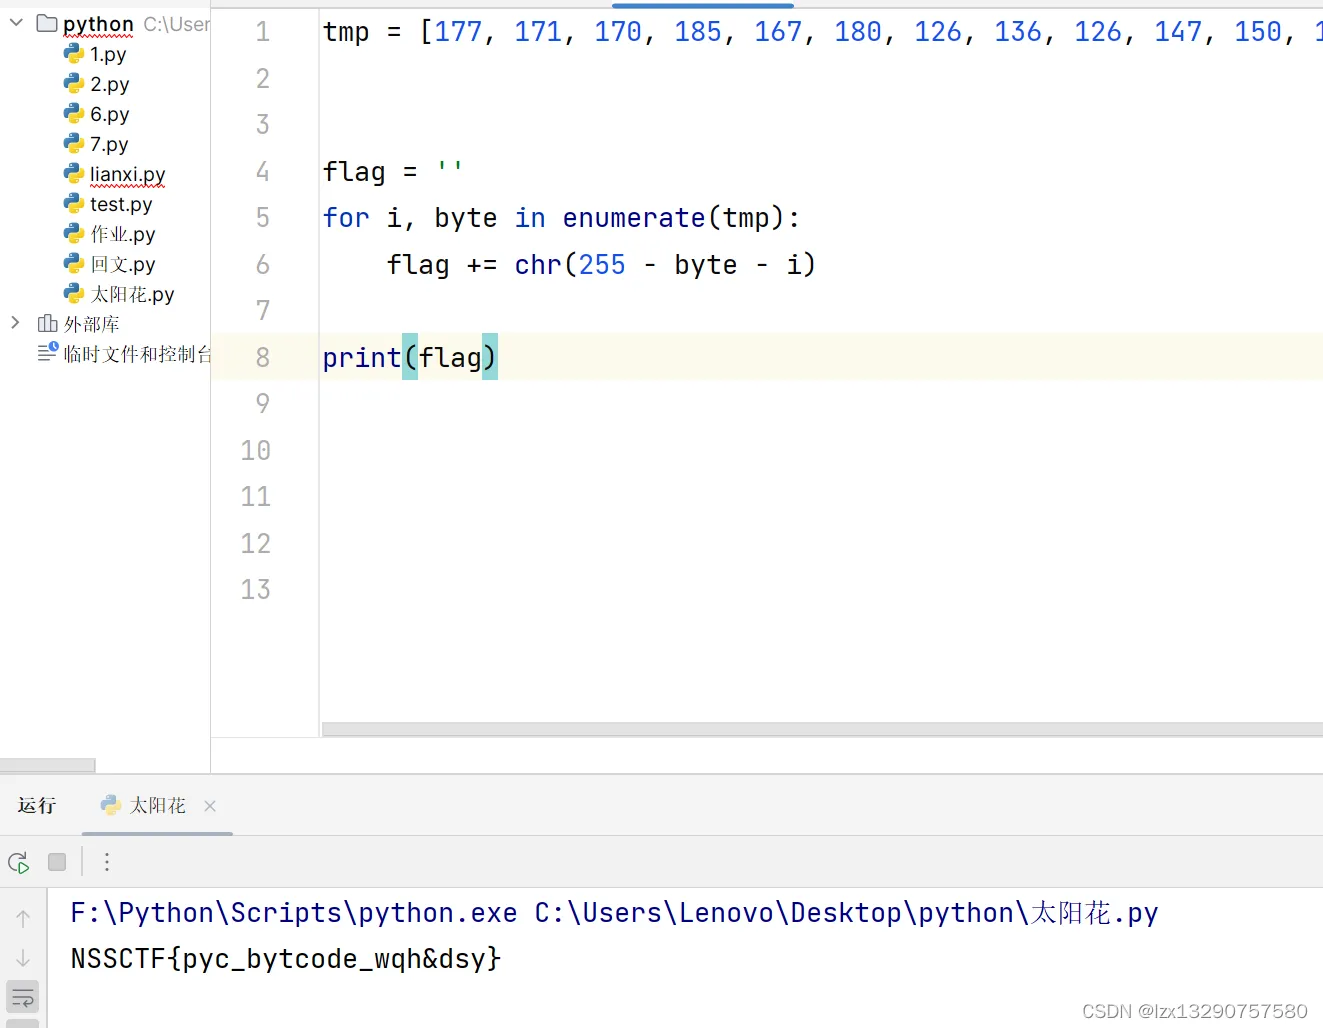Select the 外部库 tree item
This screenshot has width=1323, height=1028.
tap(92, 324)
